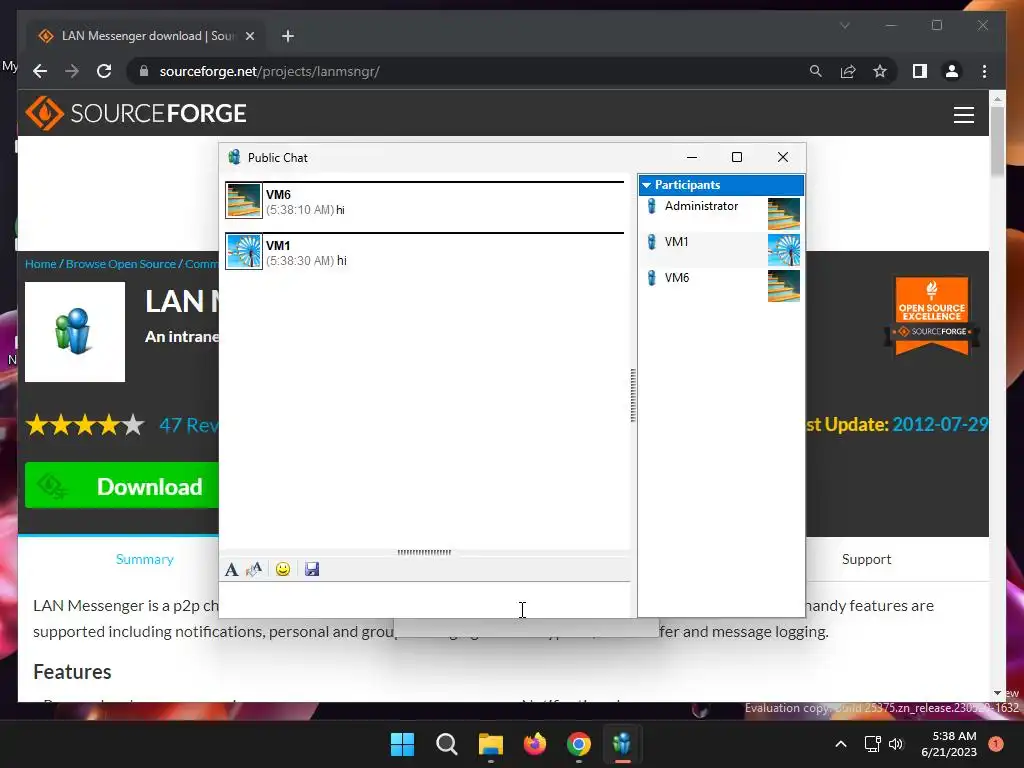Click the Public Chat title bar icon

[234, 157]
